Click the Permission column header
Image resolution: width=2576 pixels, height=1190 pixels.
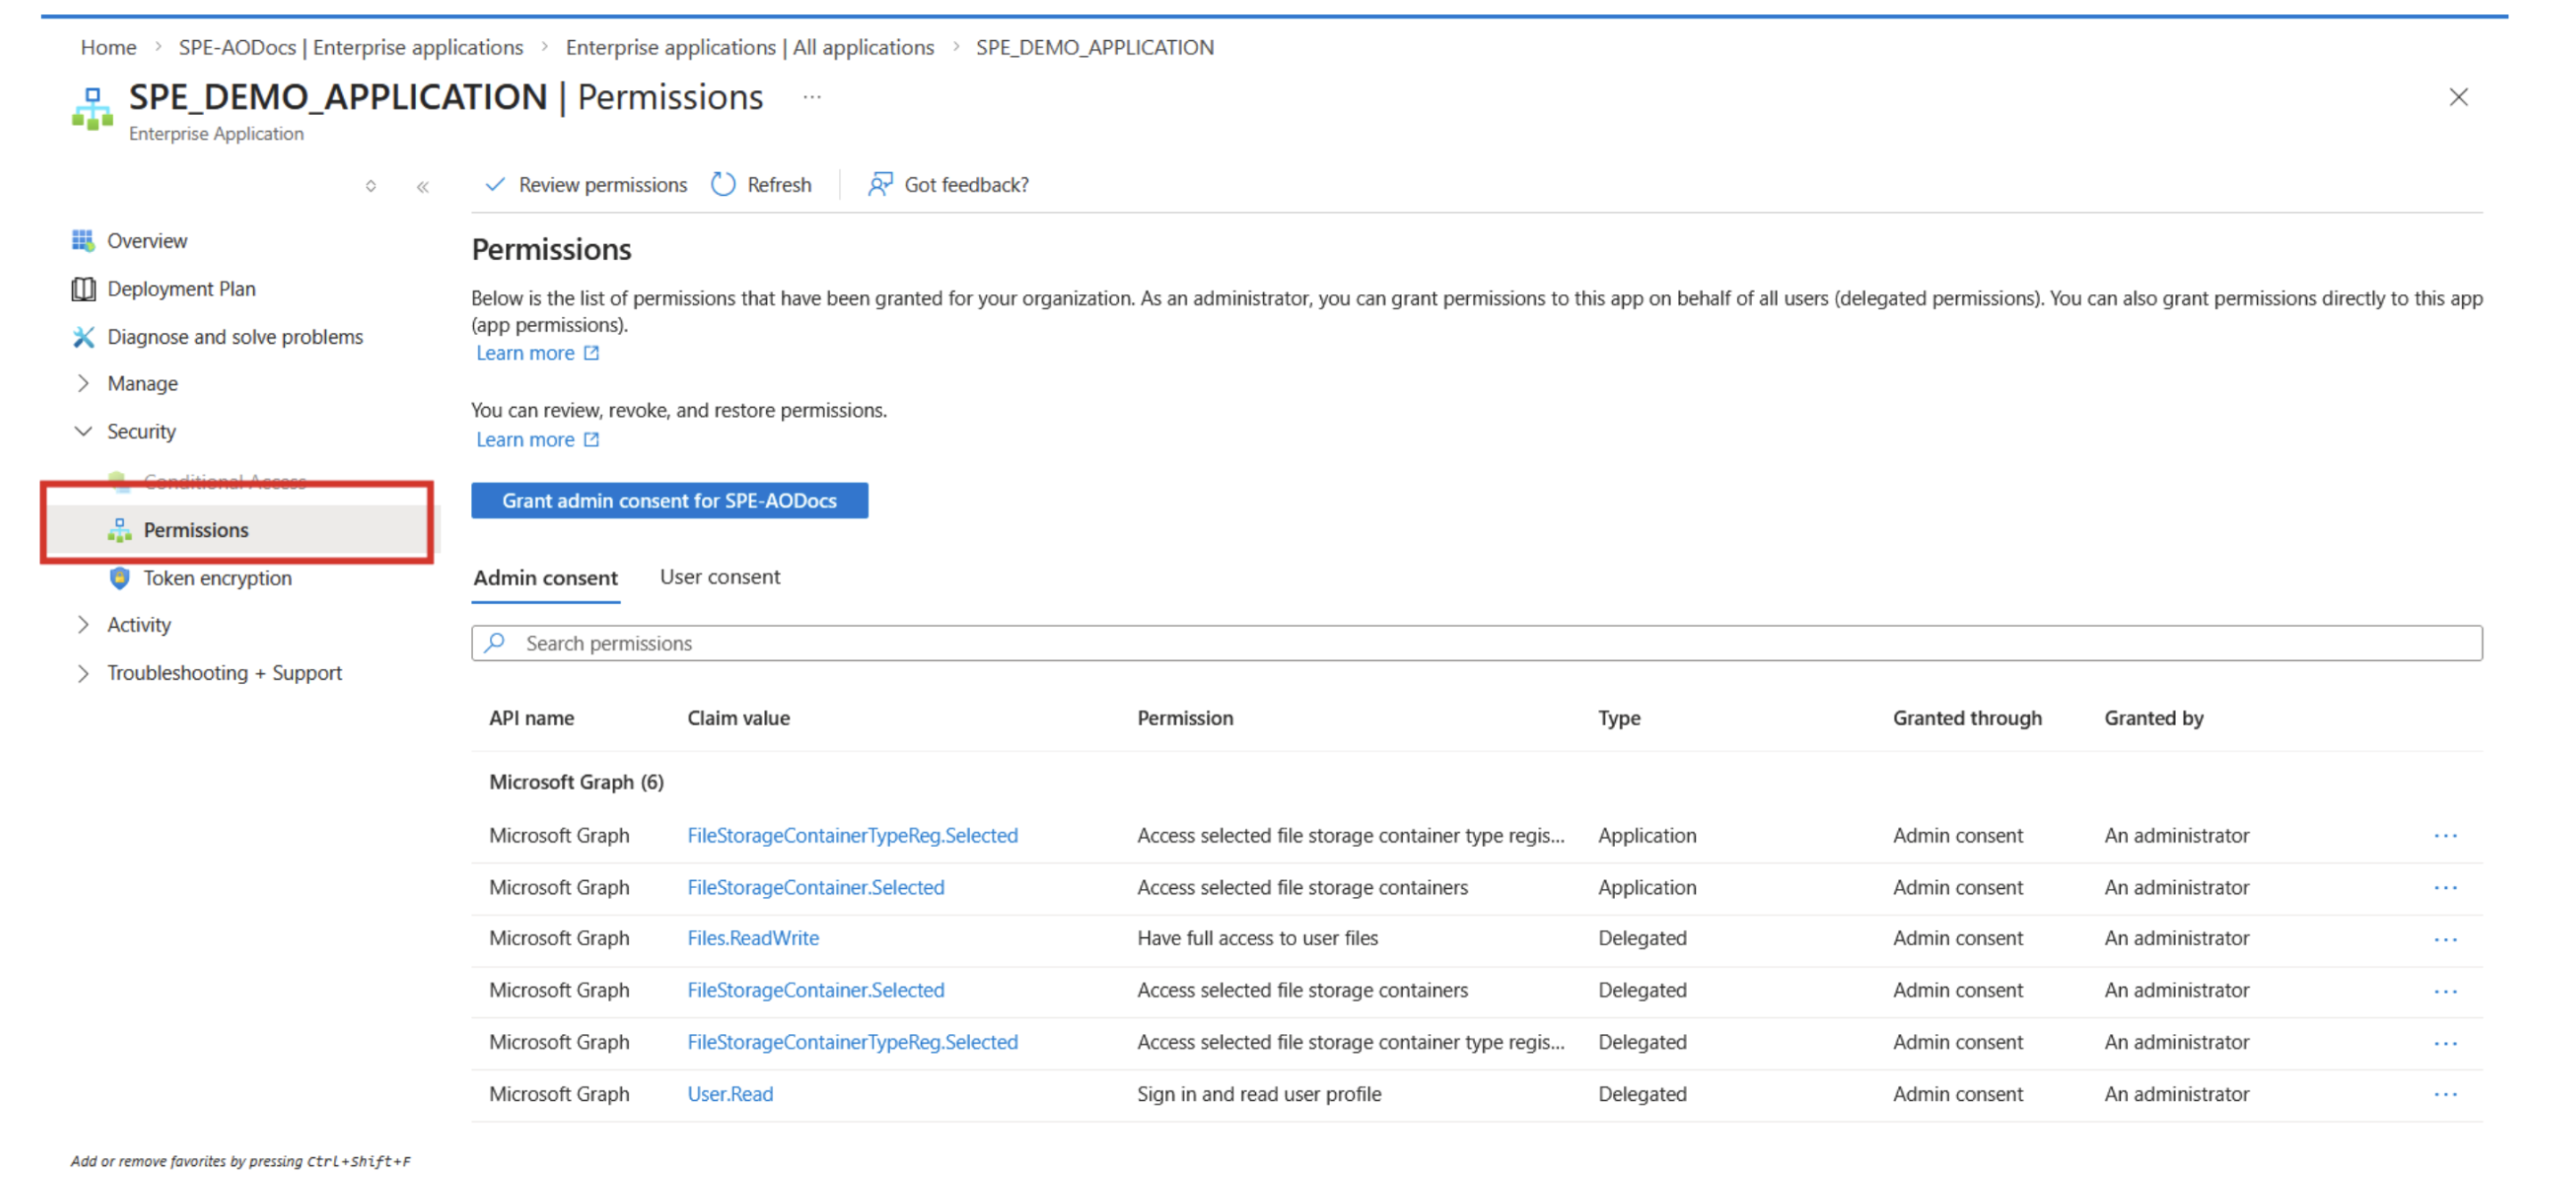coord(1185,718)
